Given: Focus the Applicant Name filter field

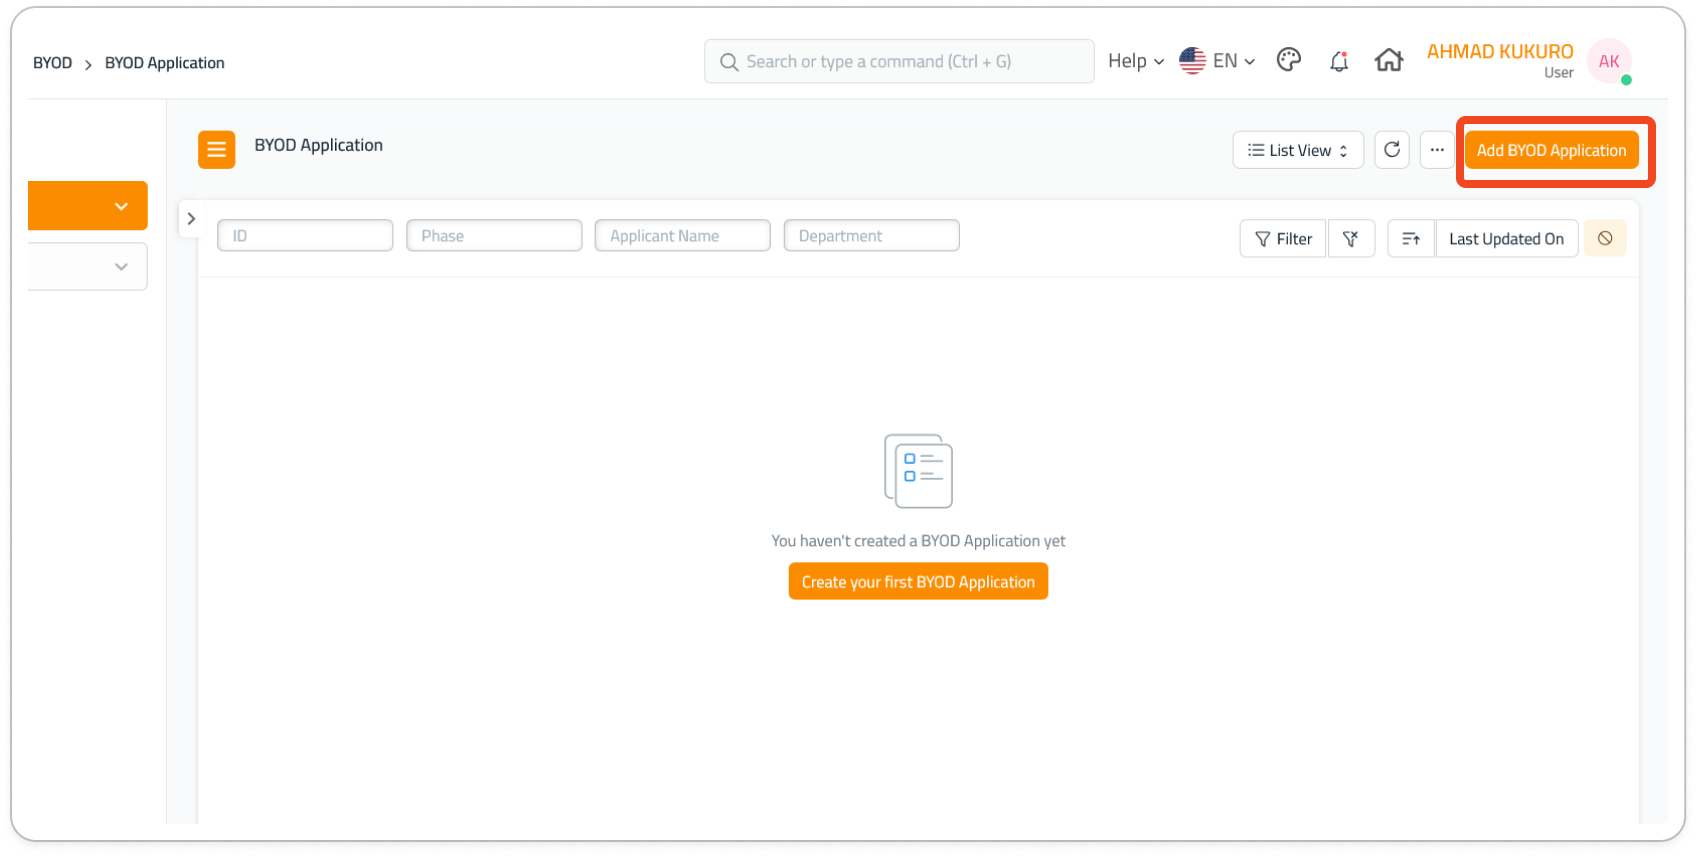Looking at the screenshot, I should click(x=682, y=236).
